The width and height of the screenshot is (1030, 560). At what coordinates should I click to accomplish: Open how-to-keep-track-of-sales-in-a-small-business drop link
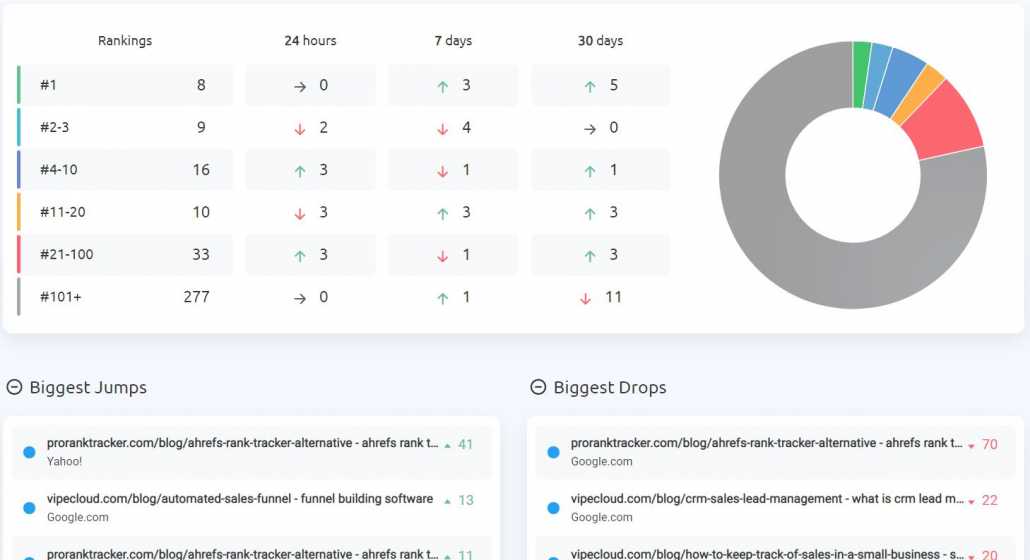pos(767,554)
